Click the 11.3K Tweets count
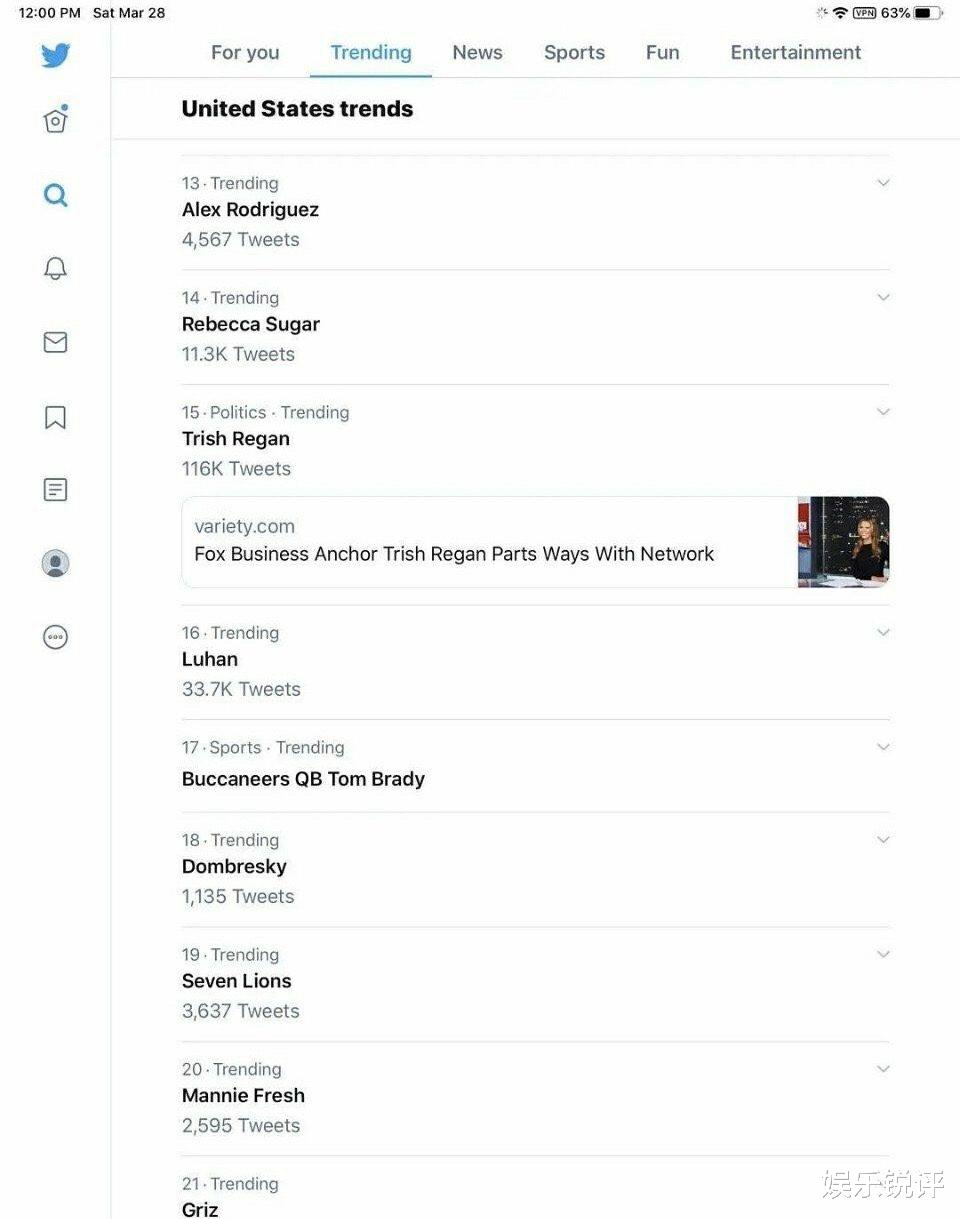 [x=238, y=354]
